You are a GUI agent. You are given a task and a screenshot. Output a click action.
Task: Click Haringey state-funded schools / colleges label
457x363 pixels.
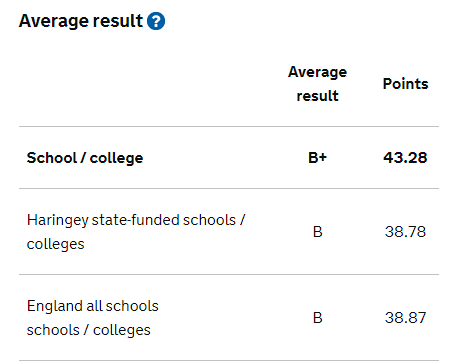[x=136, y=232]
